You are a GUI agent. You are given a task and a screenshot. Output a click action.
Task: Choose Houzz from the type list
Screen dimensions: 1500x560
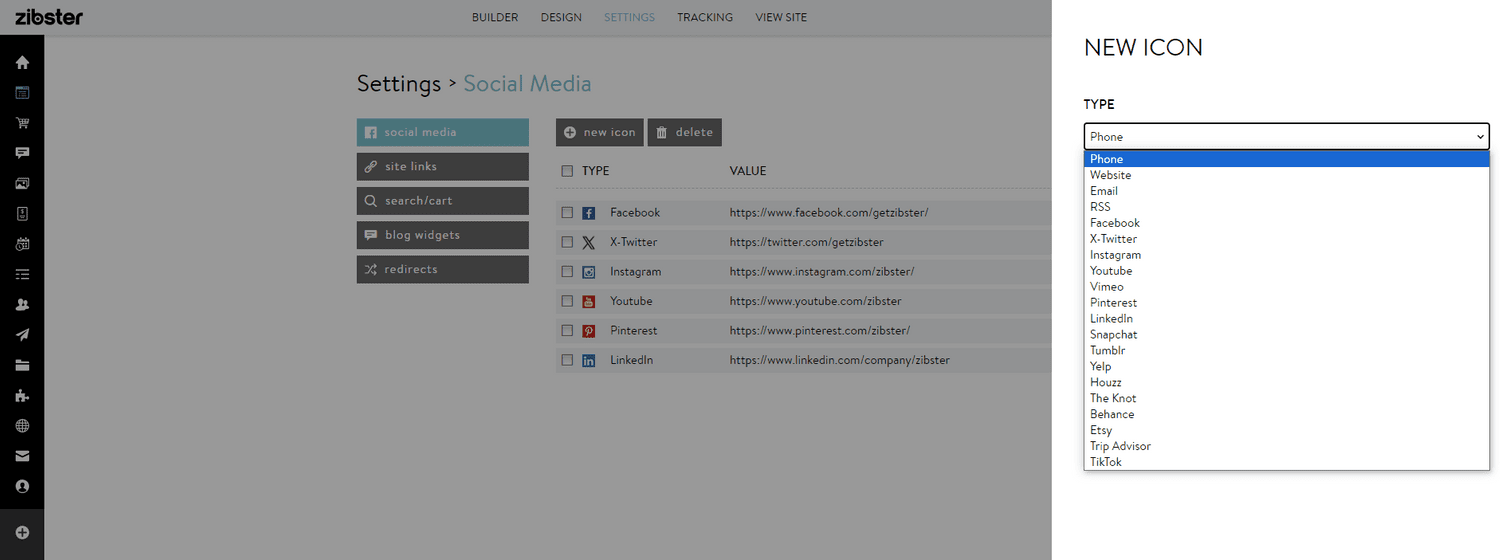[x=1287, y=383]
